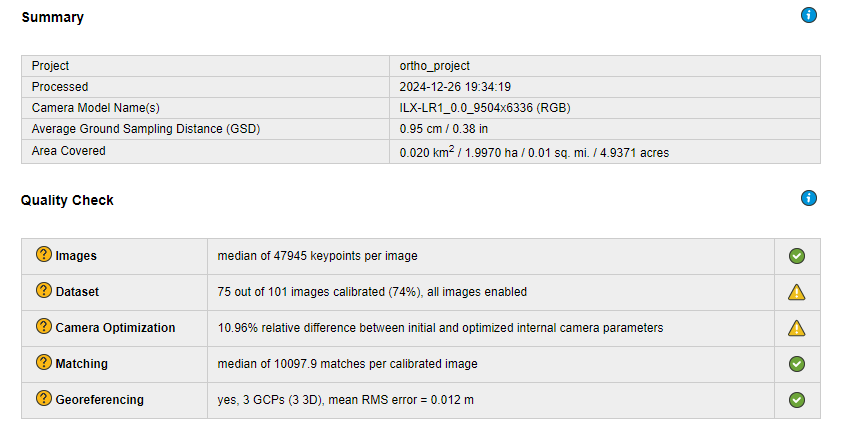Click help icon beside Matching
Image resolution: width=841 pixels, height=432 pixels.
44,363
